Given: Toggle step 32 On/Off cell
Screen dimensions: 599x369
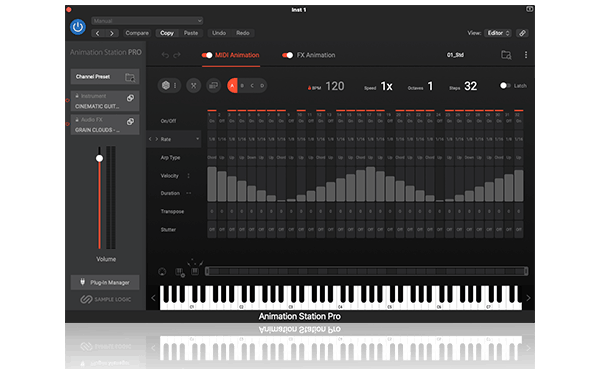Looking at the screenshot, I should pos(519,121).
